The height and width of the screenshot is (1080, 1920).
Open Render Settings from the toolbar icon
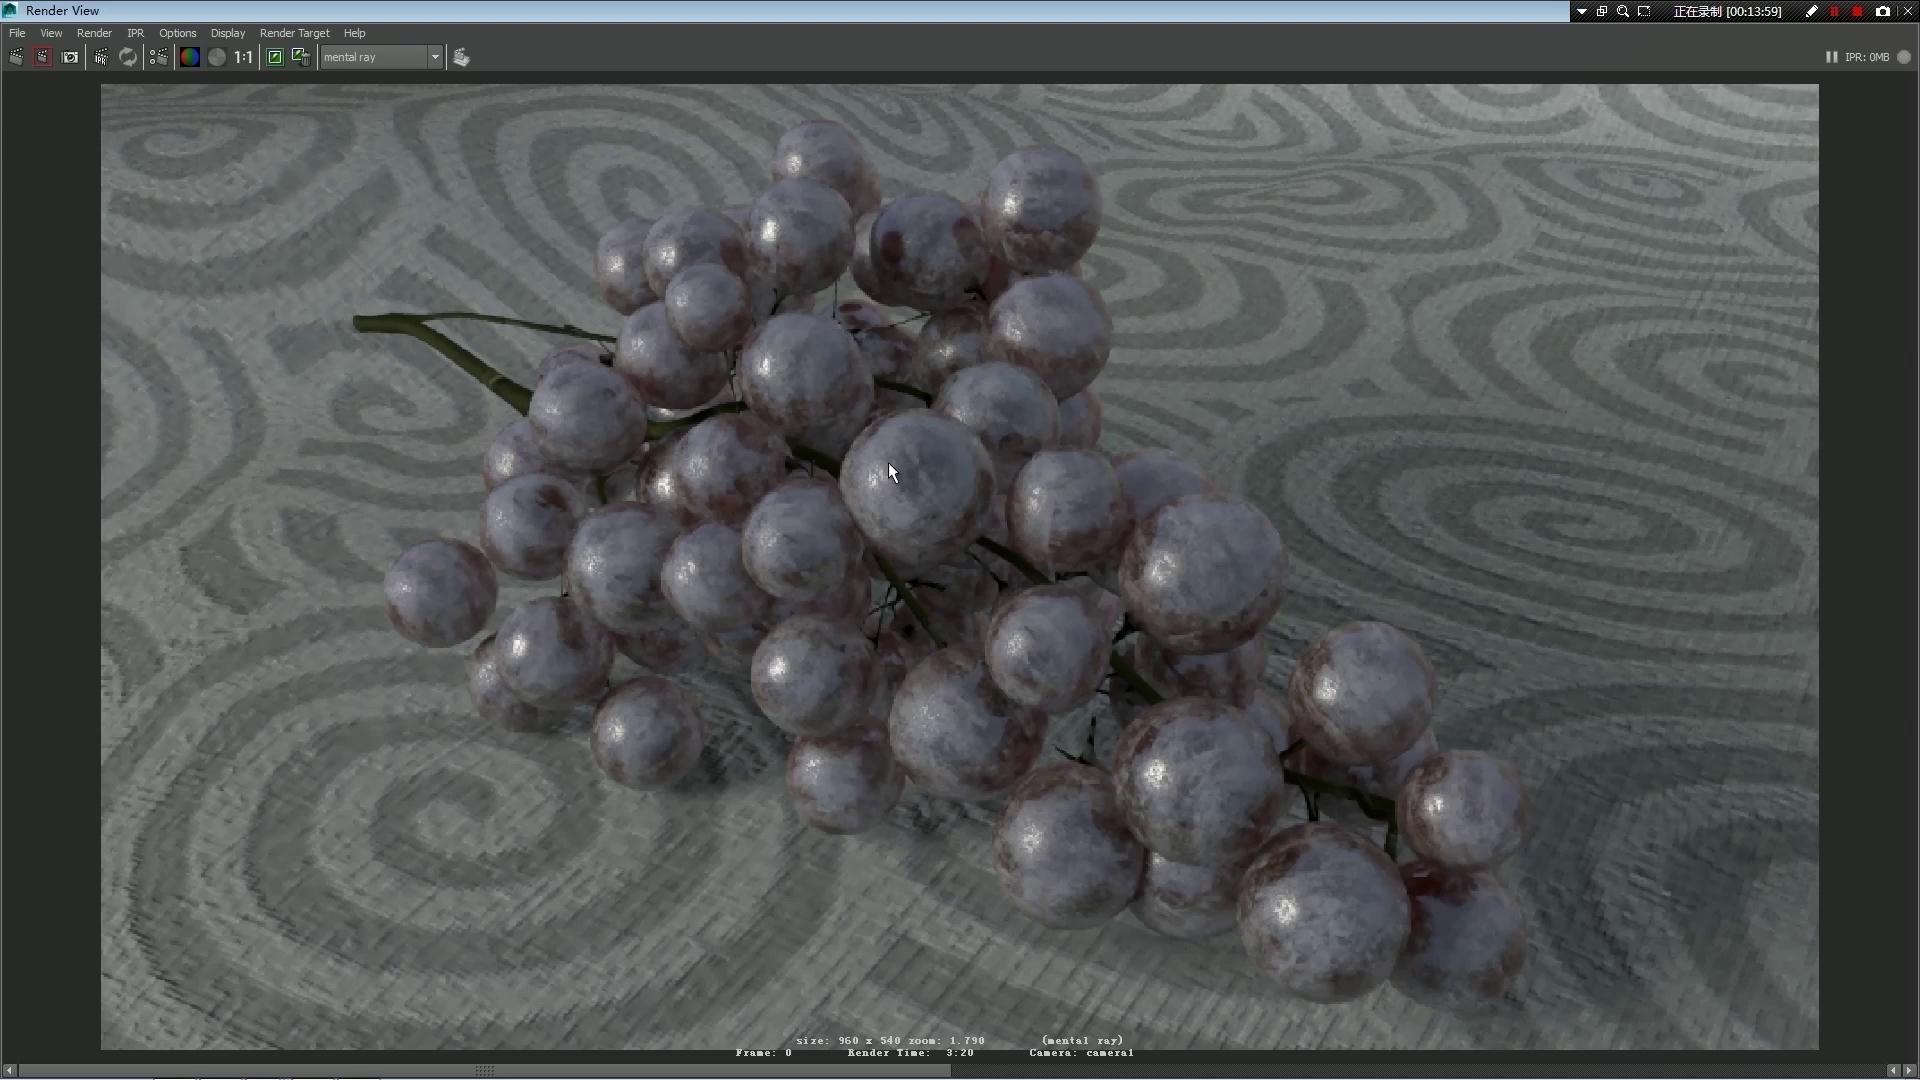pos(159,57)
